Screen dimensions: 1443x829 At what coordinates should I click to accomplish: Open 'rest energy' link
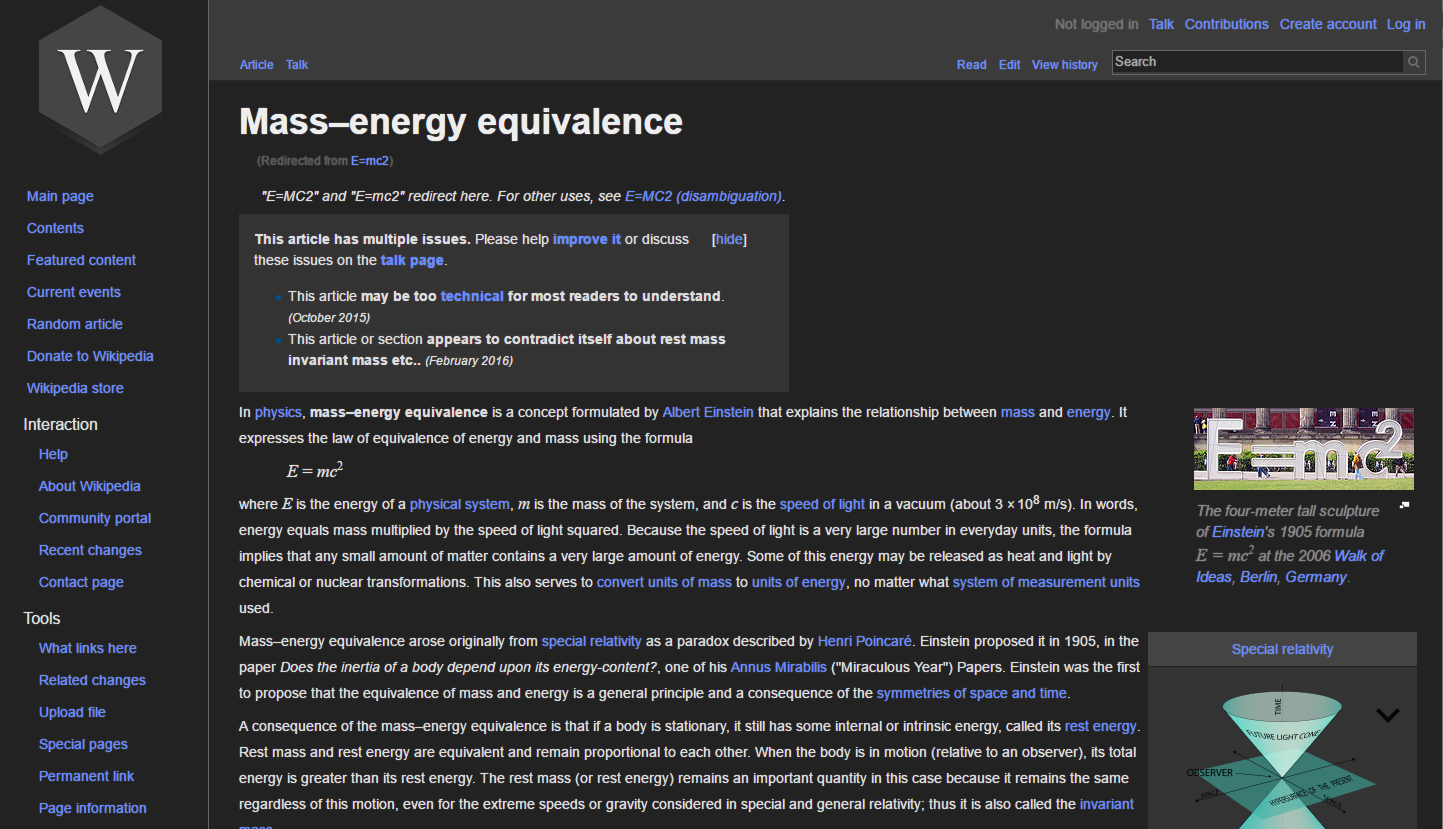point(1100,726)
